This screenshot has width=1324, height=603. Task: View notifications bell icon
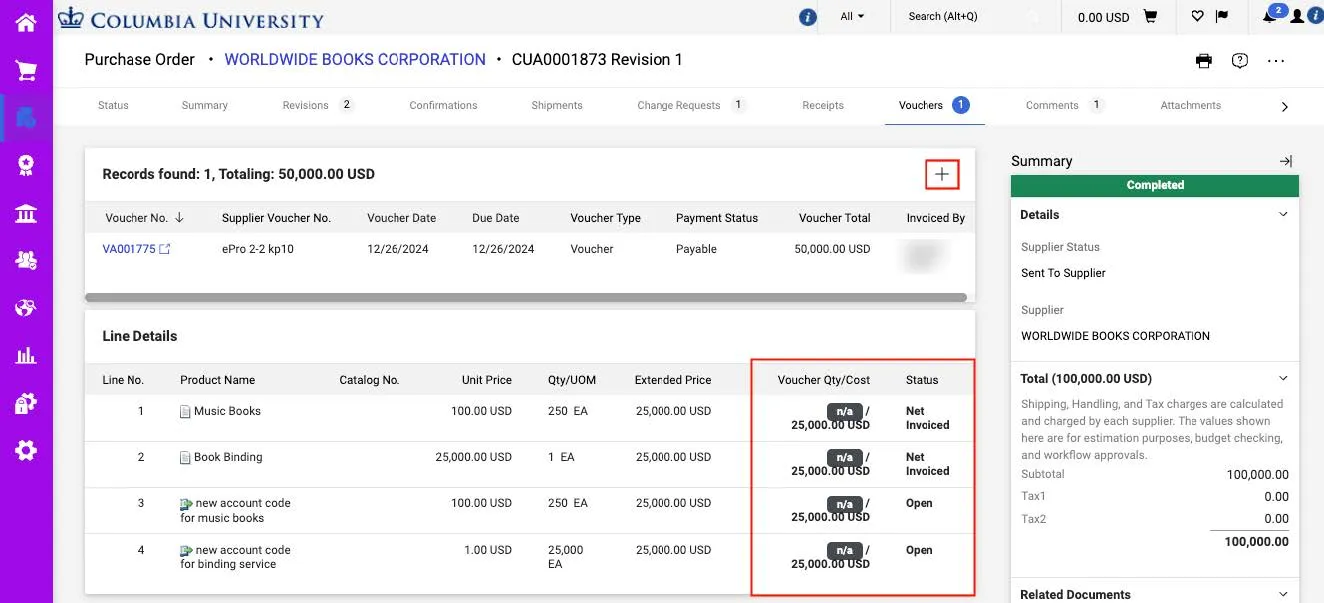(x=1271, y=15)
